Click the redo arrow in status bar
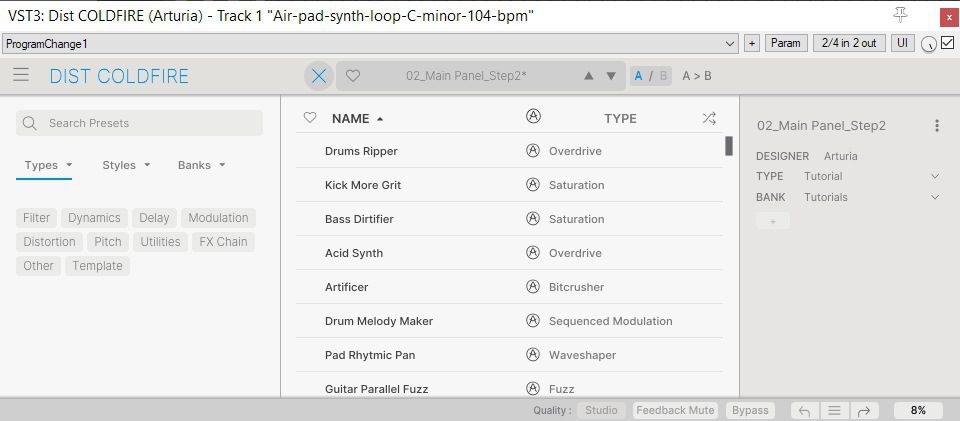 [863, 411]
